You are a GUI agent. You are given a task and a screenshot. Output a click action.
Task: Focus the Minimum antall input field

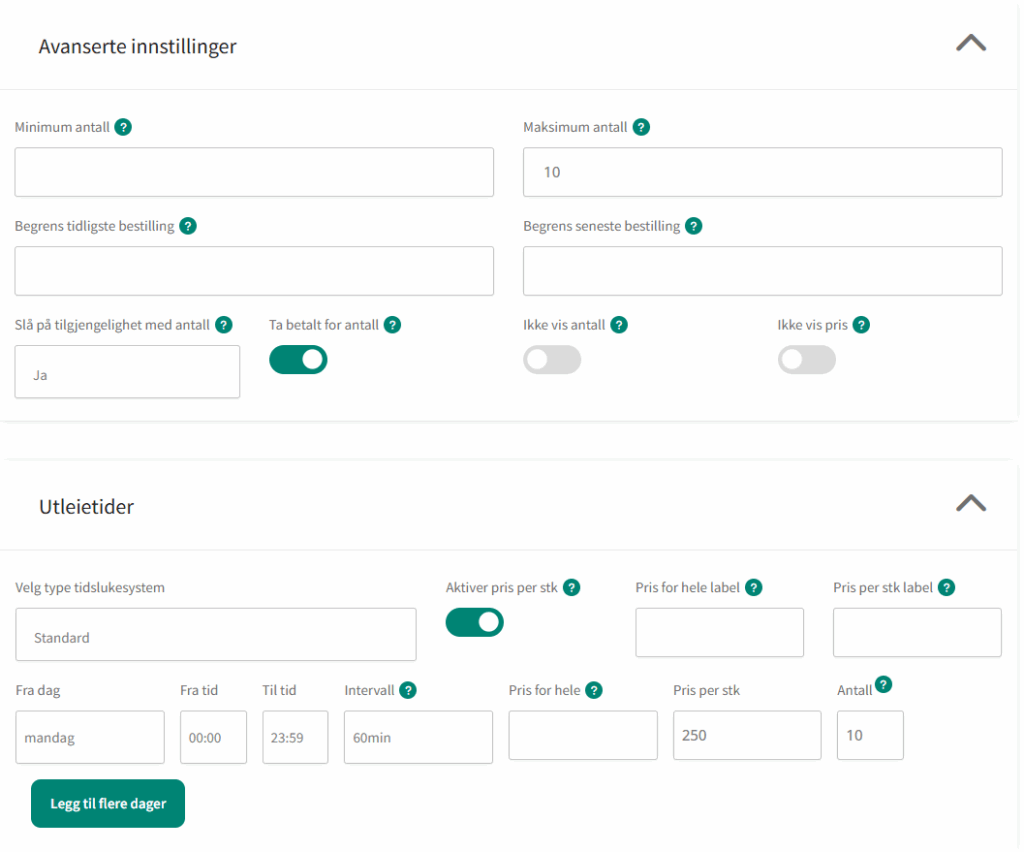click(x=254, y=172)
